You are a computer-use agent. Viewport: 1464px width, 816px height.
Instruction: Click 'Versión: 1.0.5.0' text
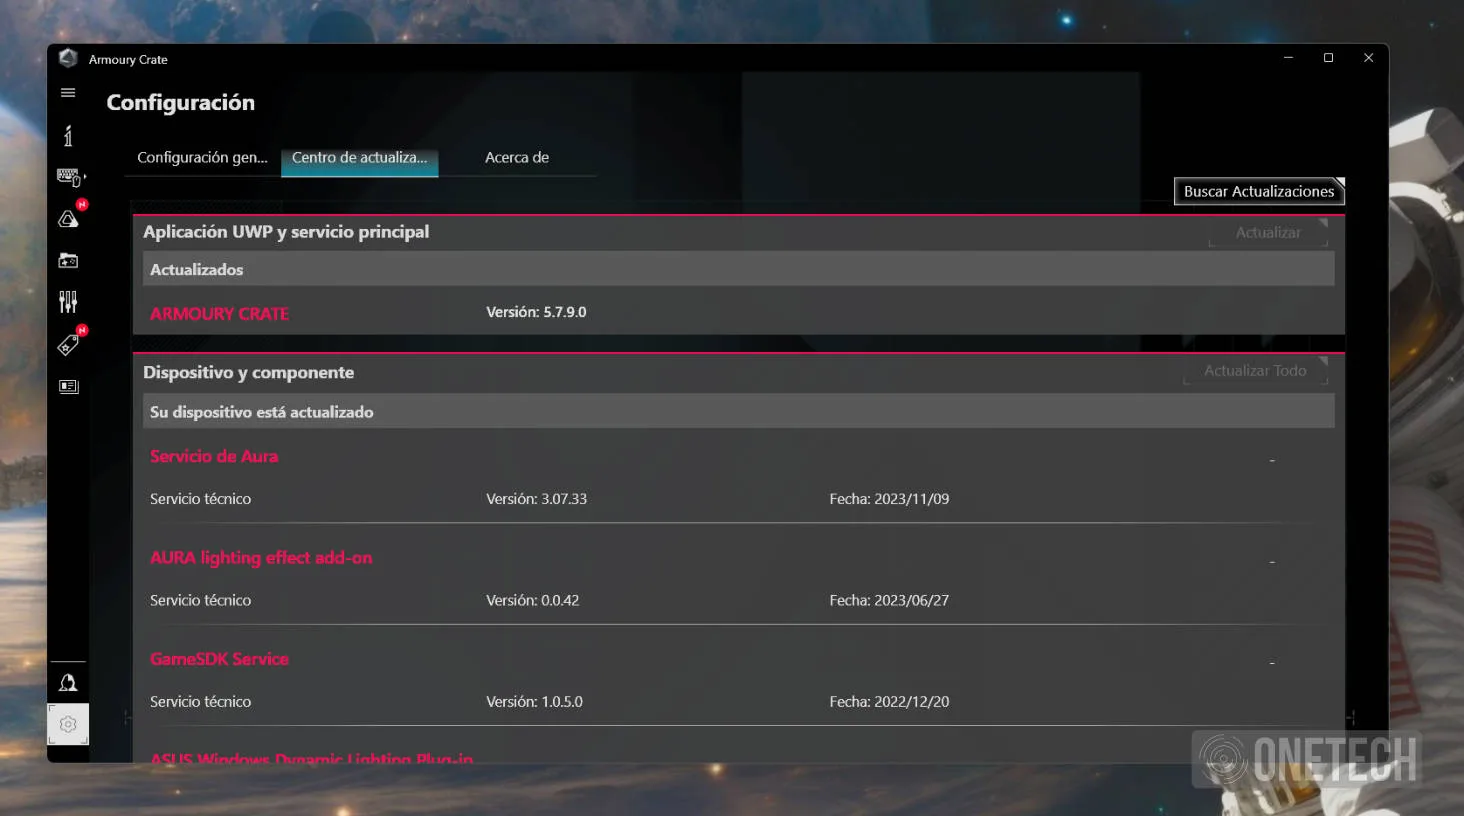(x=534, y=702)
